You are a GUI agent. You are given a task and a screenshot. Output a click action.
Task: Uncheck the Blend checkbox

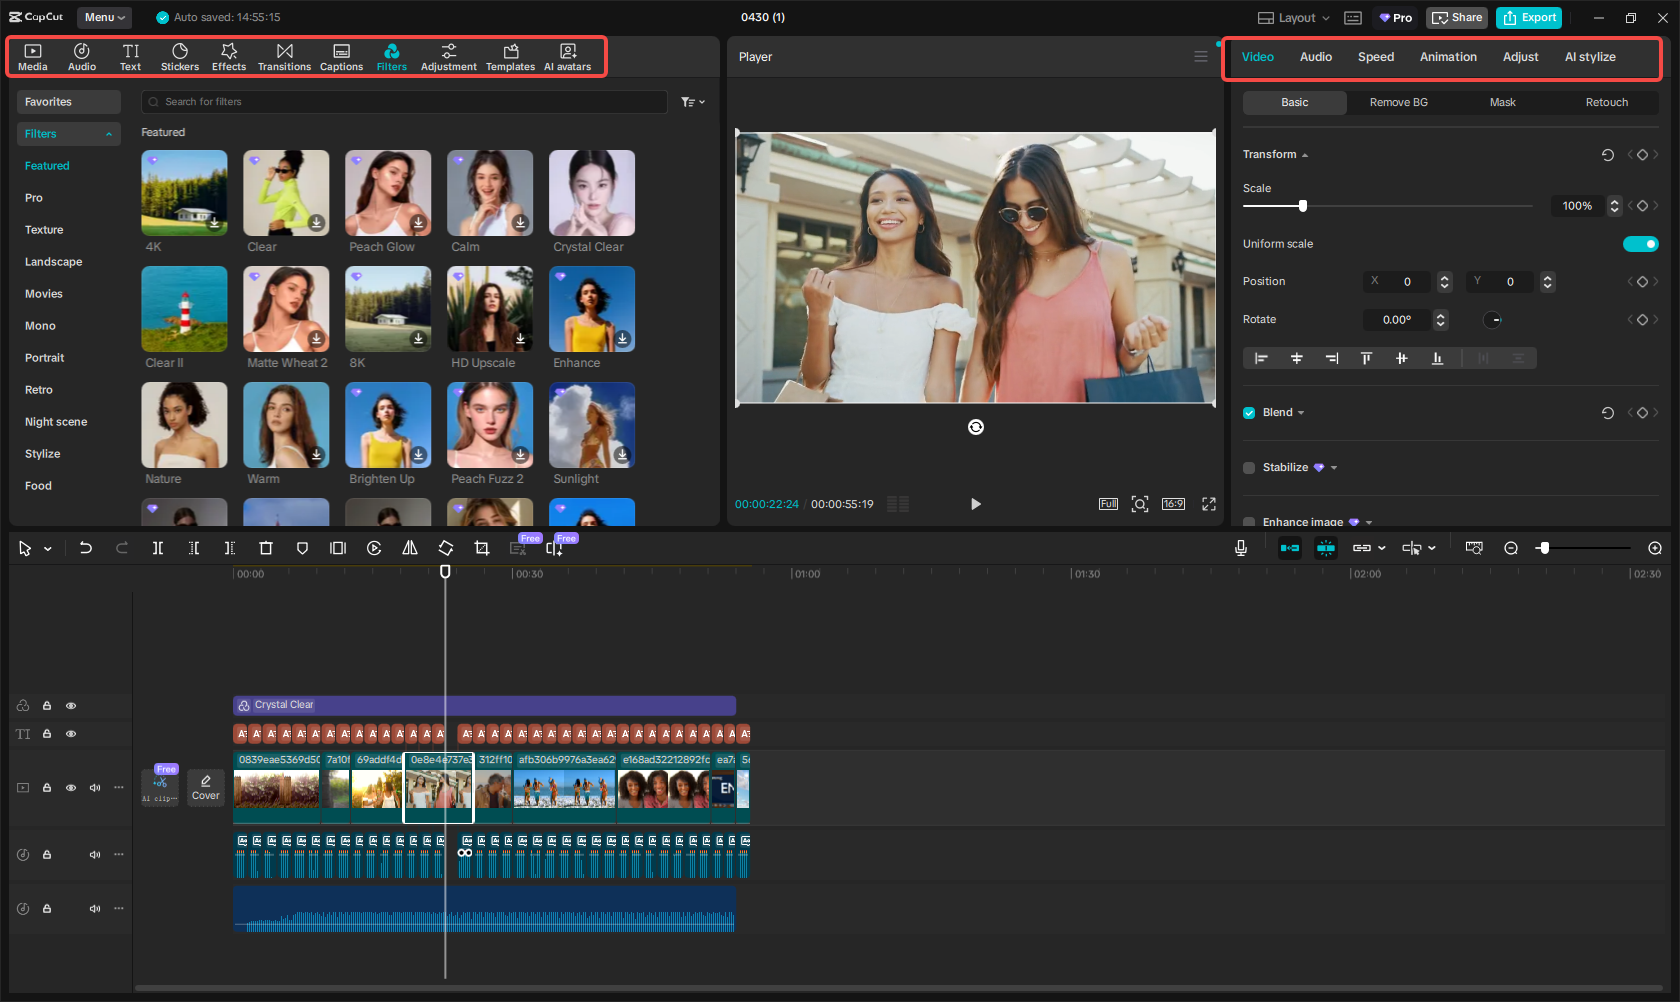(x=1249, y=412)
